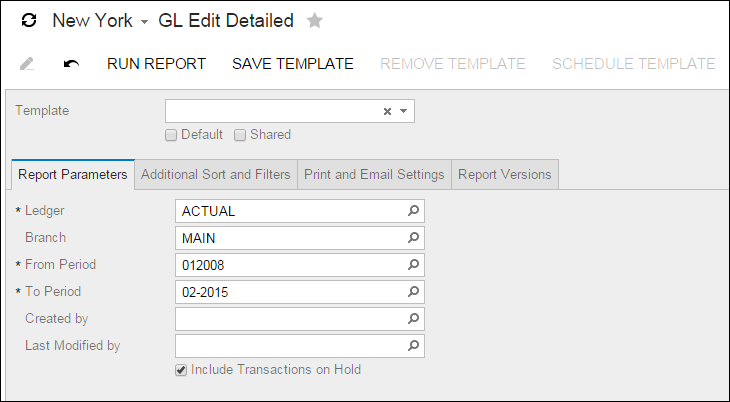Screen dimensions: 730x402
Task: Open the Print and Email Settings tab
Action: coord(374,174)
